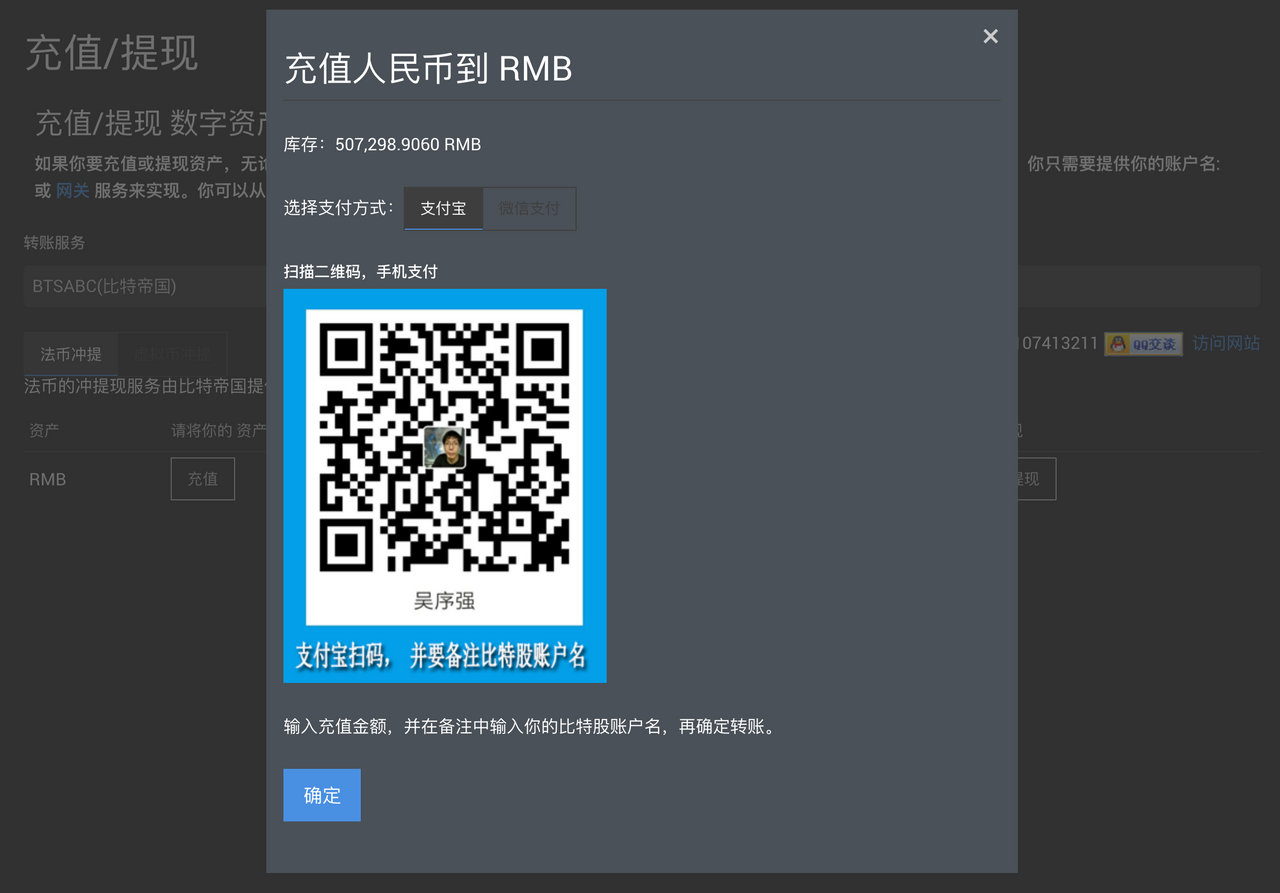
Task: Open the 网关 link in background text
Action: (x=73, y=190)
